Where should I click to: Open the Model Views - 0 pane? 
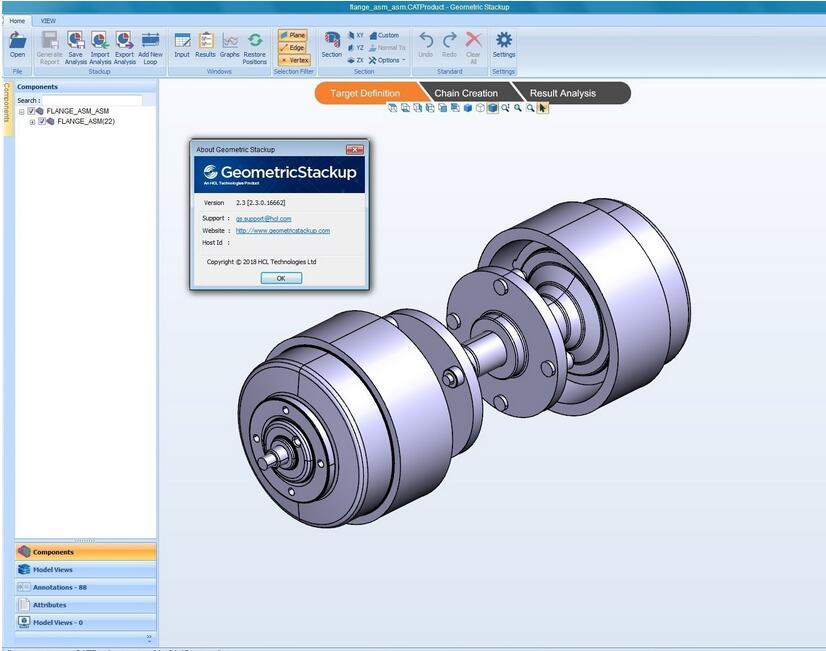point(86,623)
